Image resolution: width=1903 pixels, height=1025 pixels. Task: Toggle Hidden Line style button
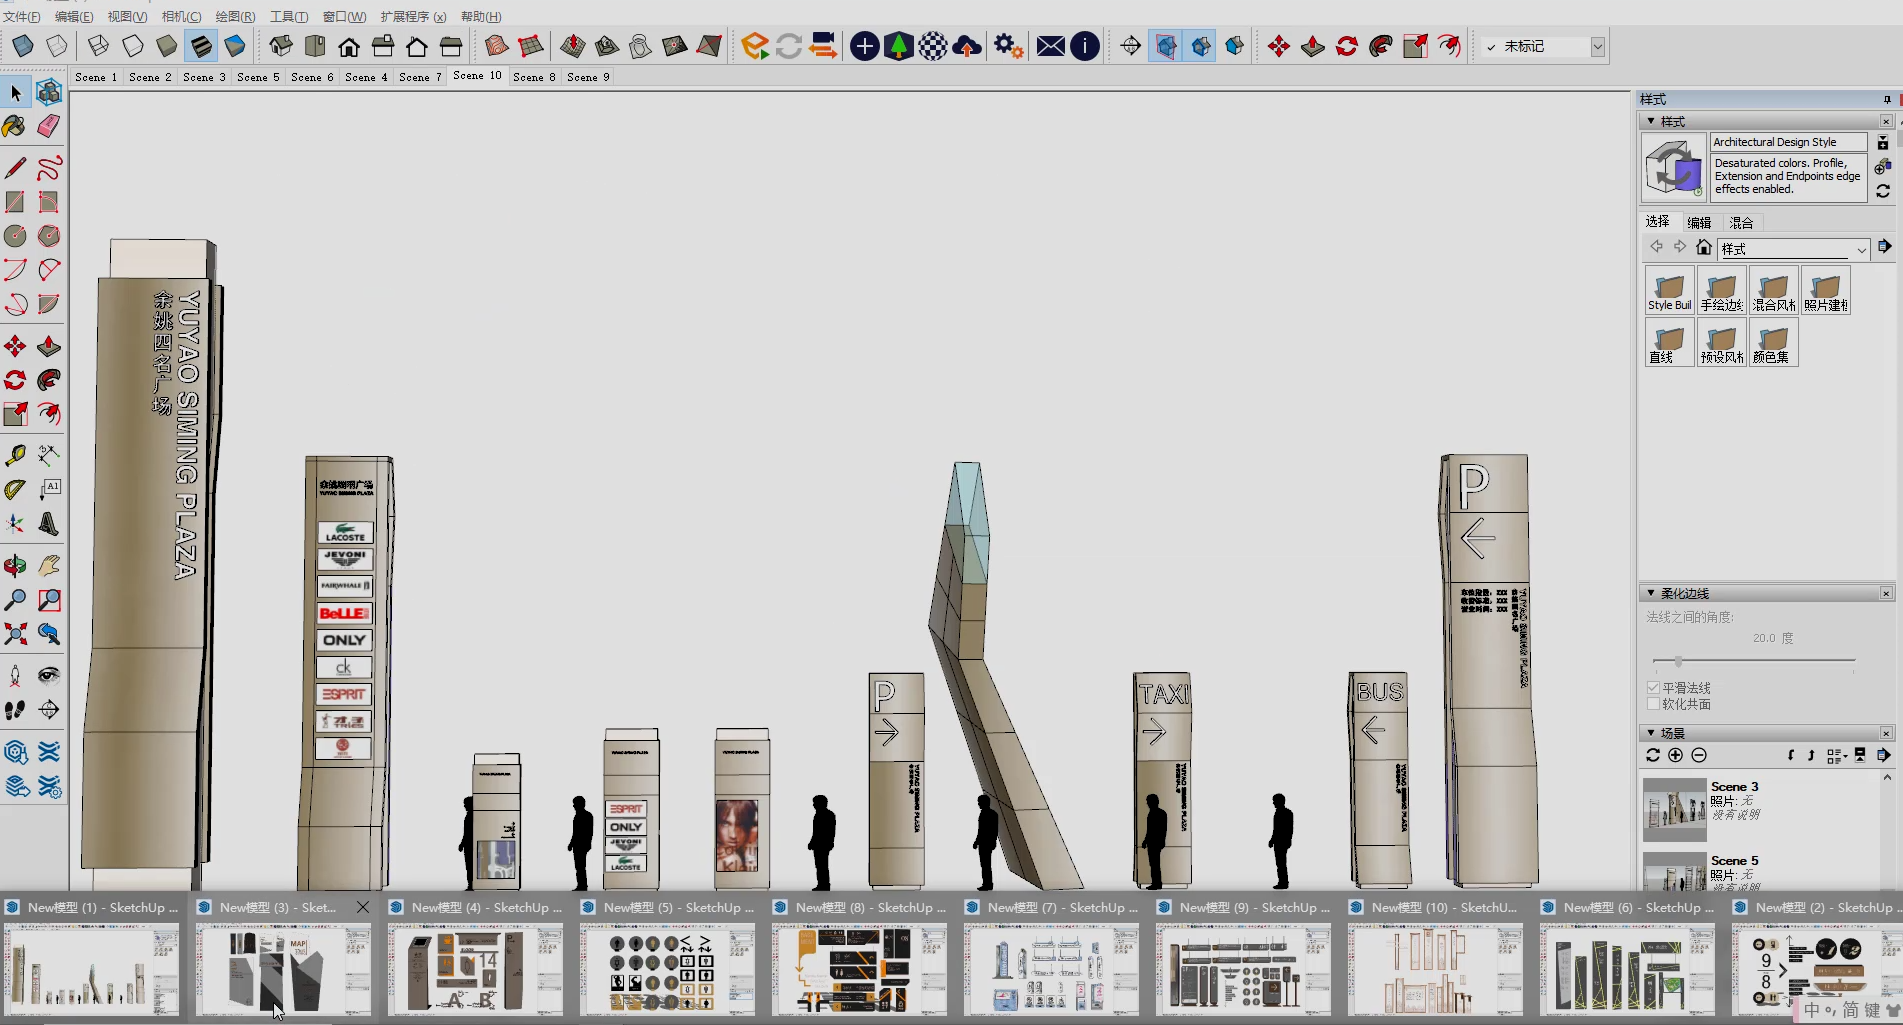click(x=132, y=46)
